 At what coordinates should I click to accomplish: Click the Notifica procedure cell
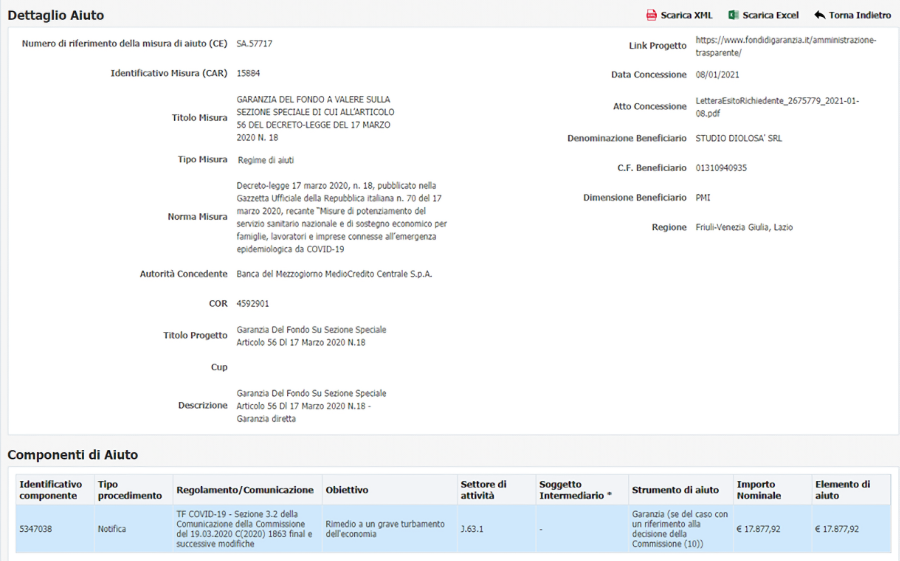point(133,529)
